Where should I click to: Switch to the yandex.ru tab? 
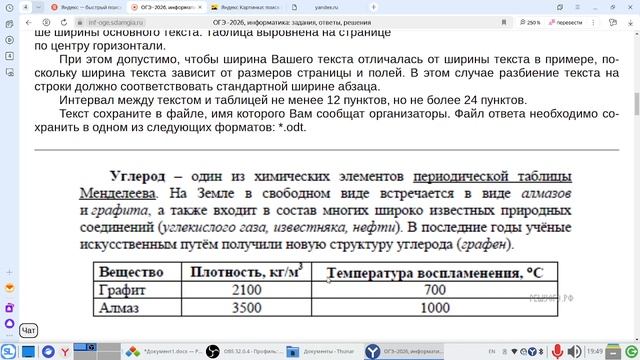(326, 7)
